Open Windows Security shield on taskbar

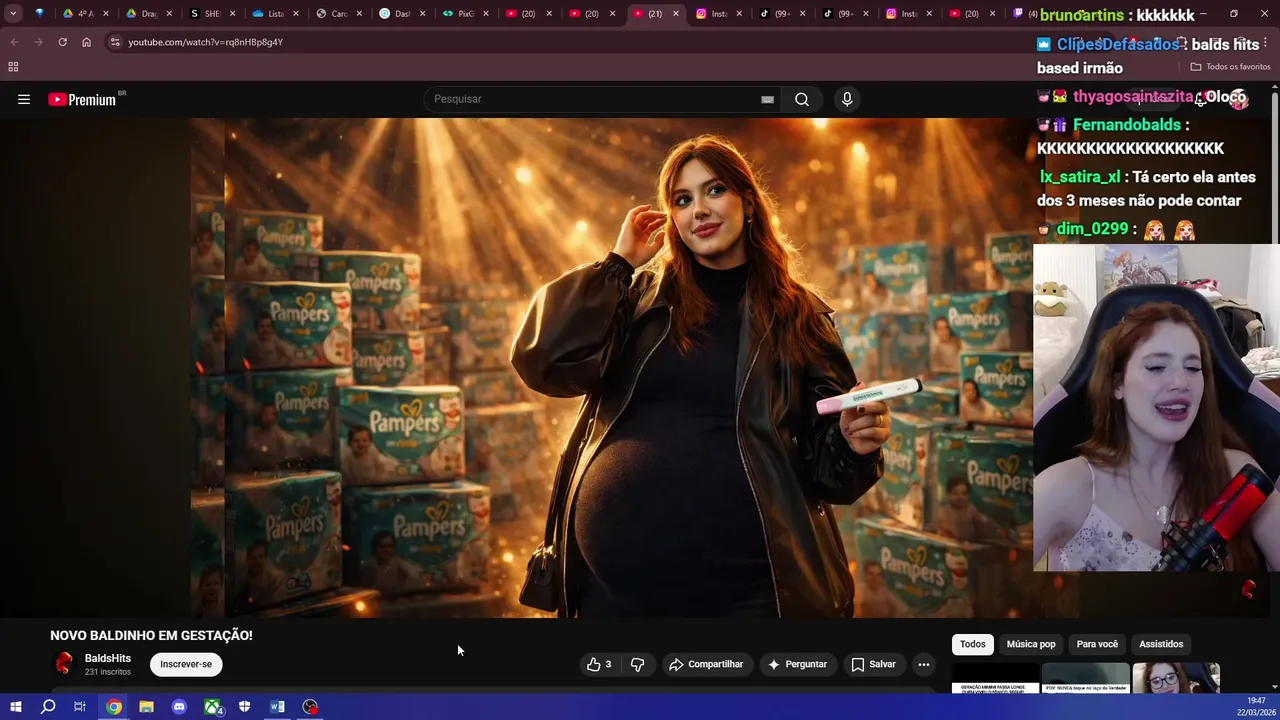(244, 707)
